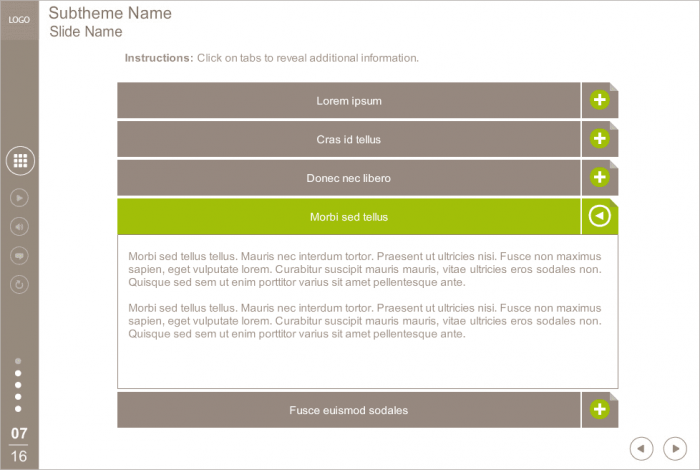The width and height of the screenshot is (700, 470).
Task: Click the LOGO box in the corner
Action: tap(19, 19)
